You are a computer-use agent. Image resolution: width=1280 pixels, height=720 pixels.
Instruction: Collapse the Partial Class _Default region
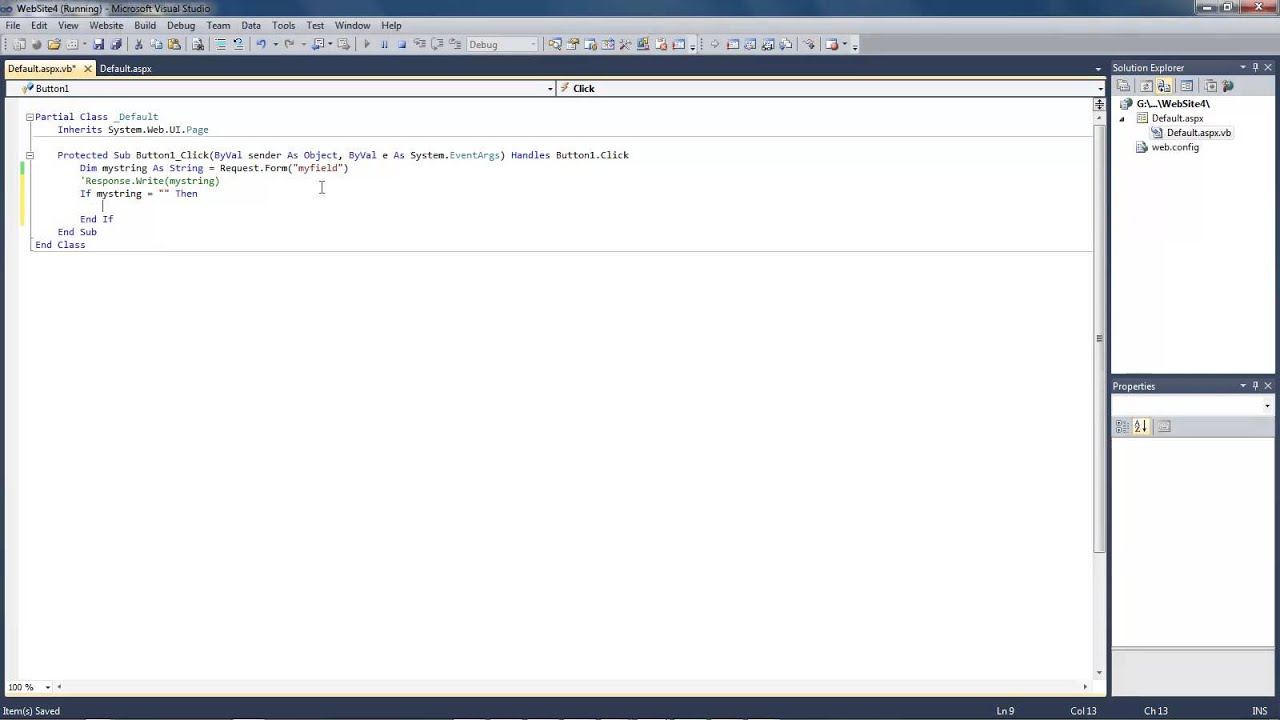click(x=30, y=117)
